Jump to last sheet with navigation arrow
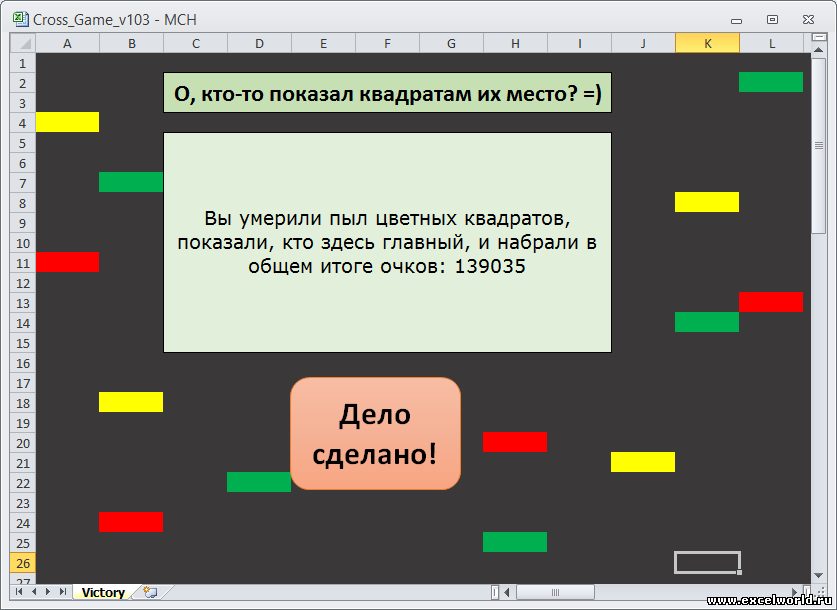 (x=62, y=592)
